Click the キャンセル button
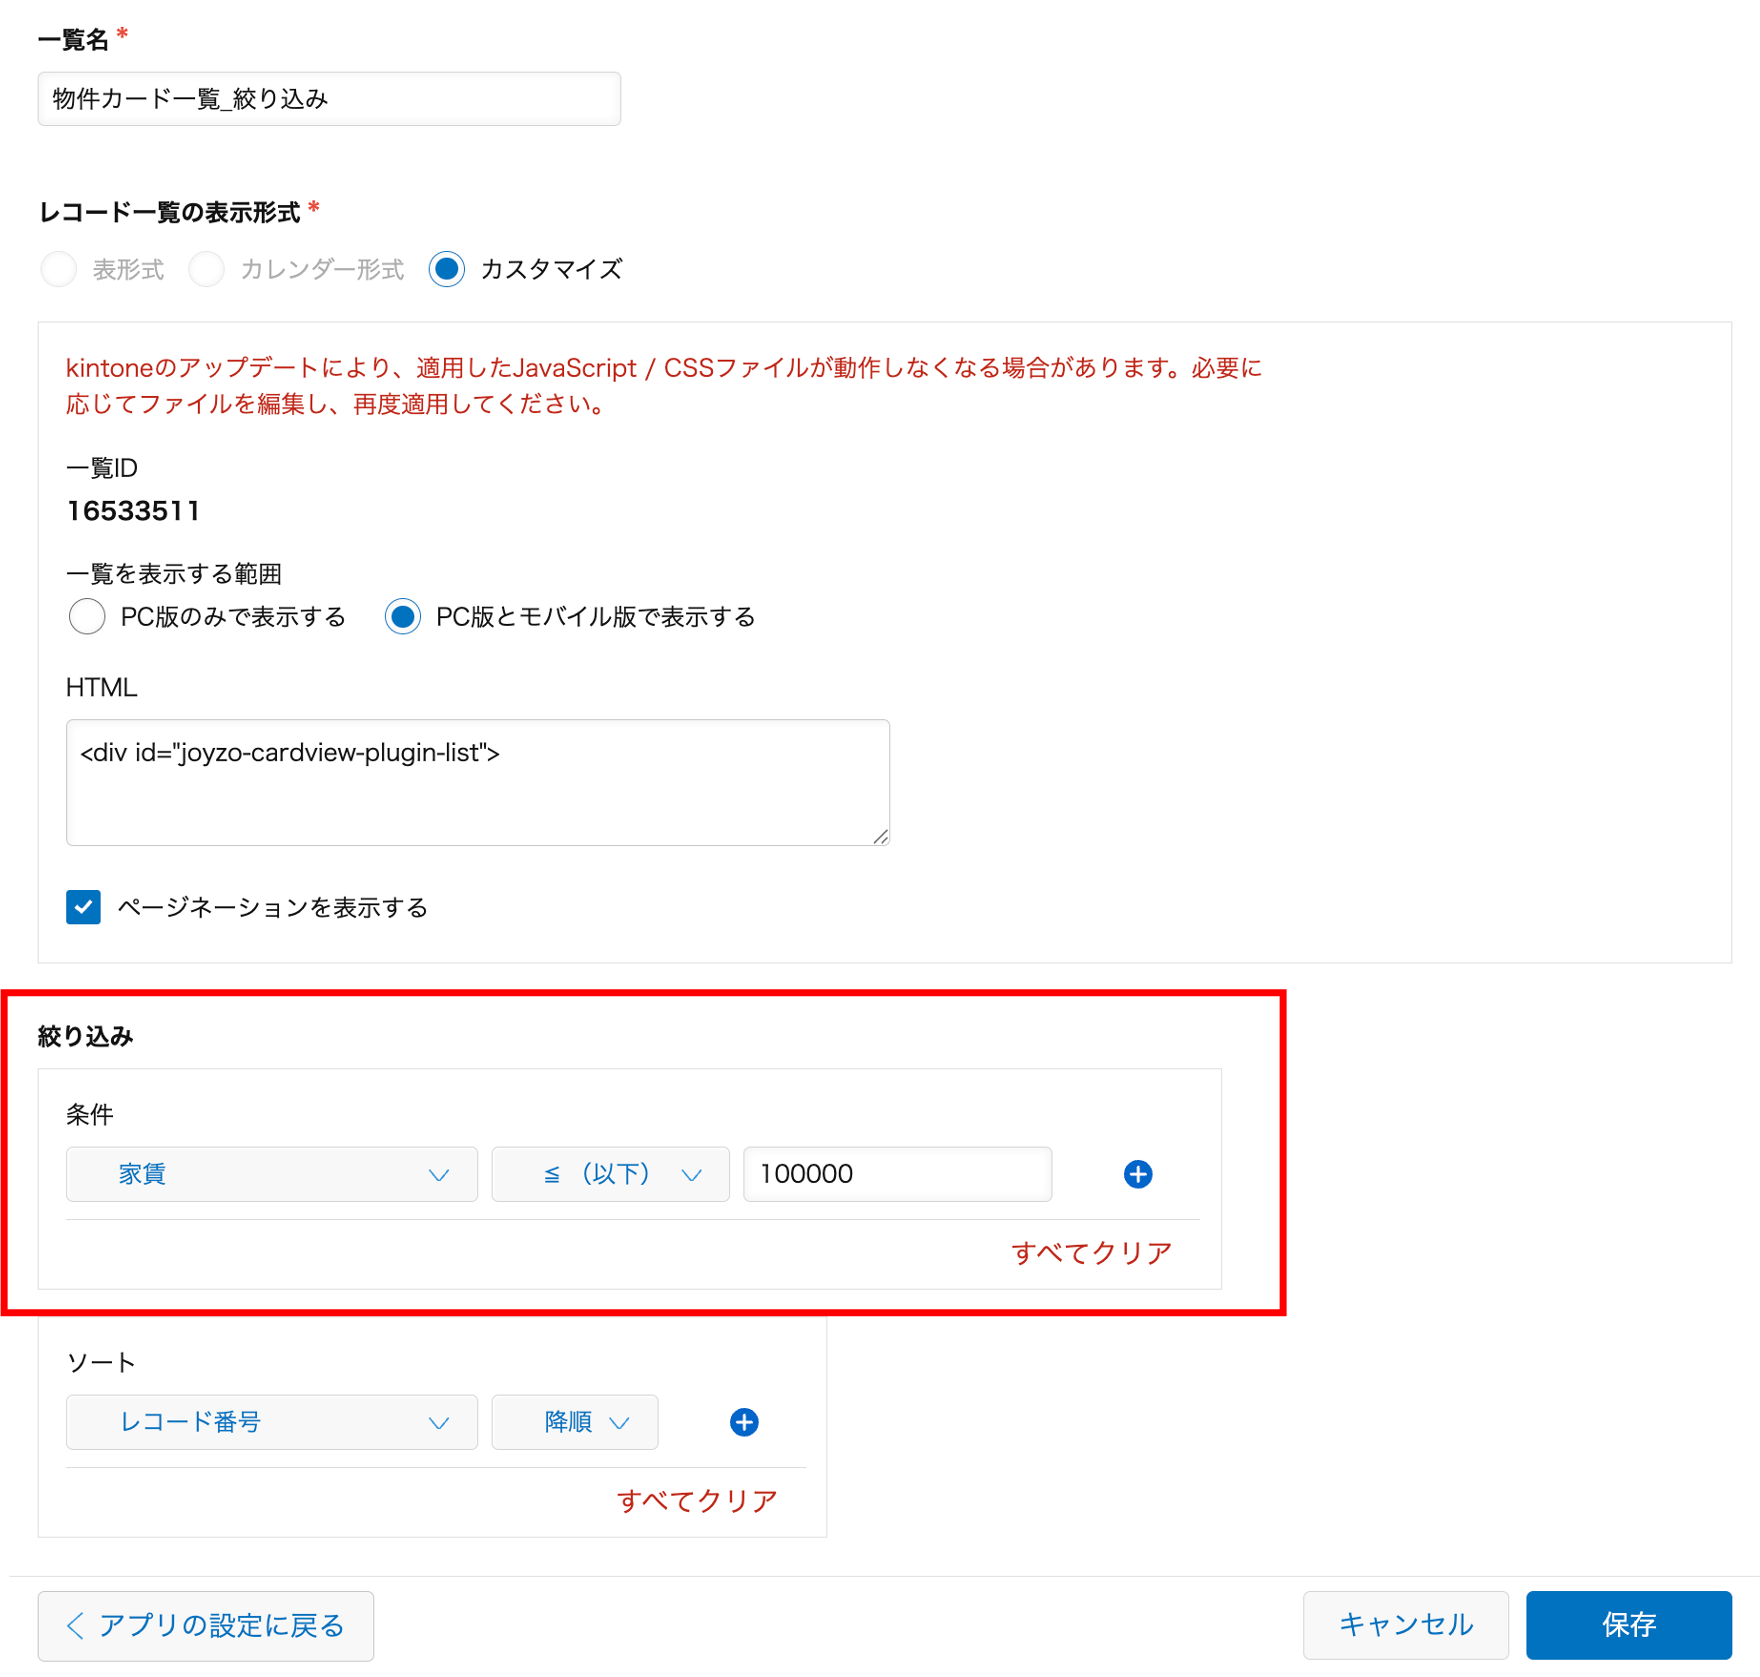1760x1677 pixels. tap(1406, 1625)
